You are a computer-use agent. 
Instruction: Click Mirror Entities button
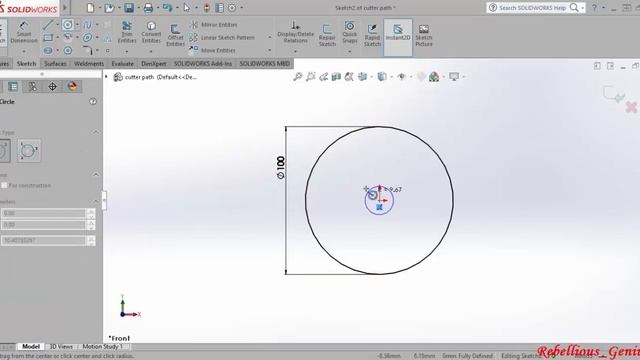(x=213, y=25)
